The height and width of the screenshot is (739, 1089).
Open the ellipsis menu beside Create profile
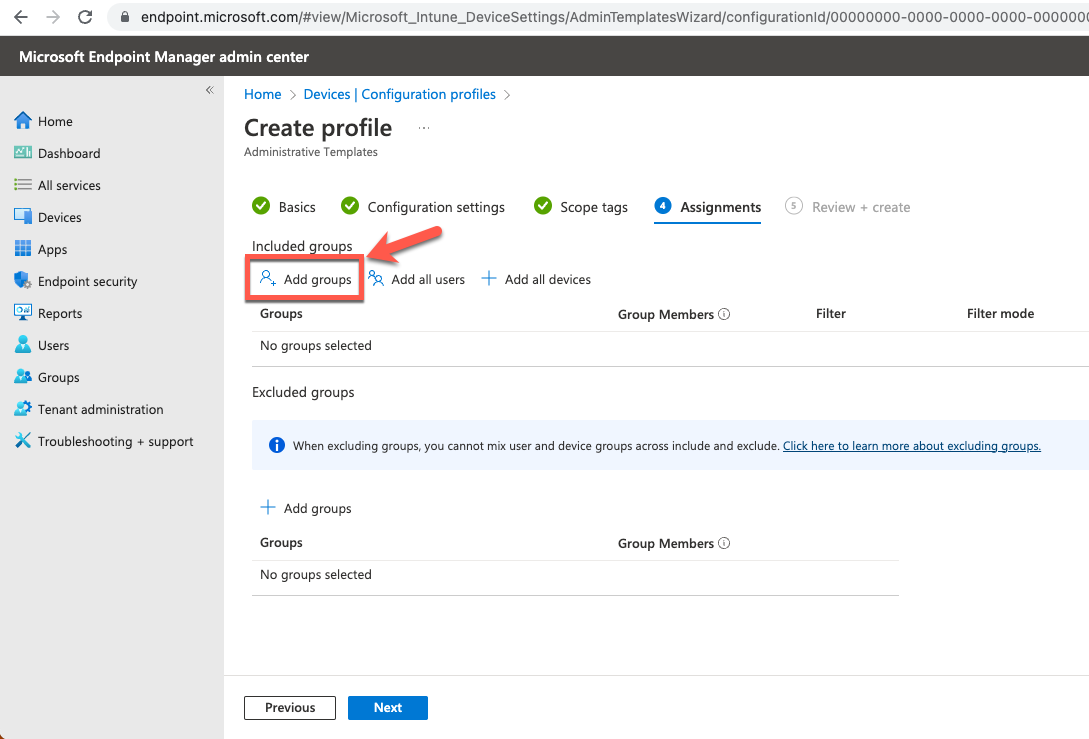pyautogui.click(x=424, y=128)
